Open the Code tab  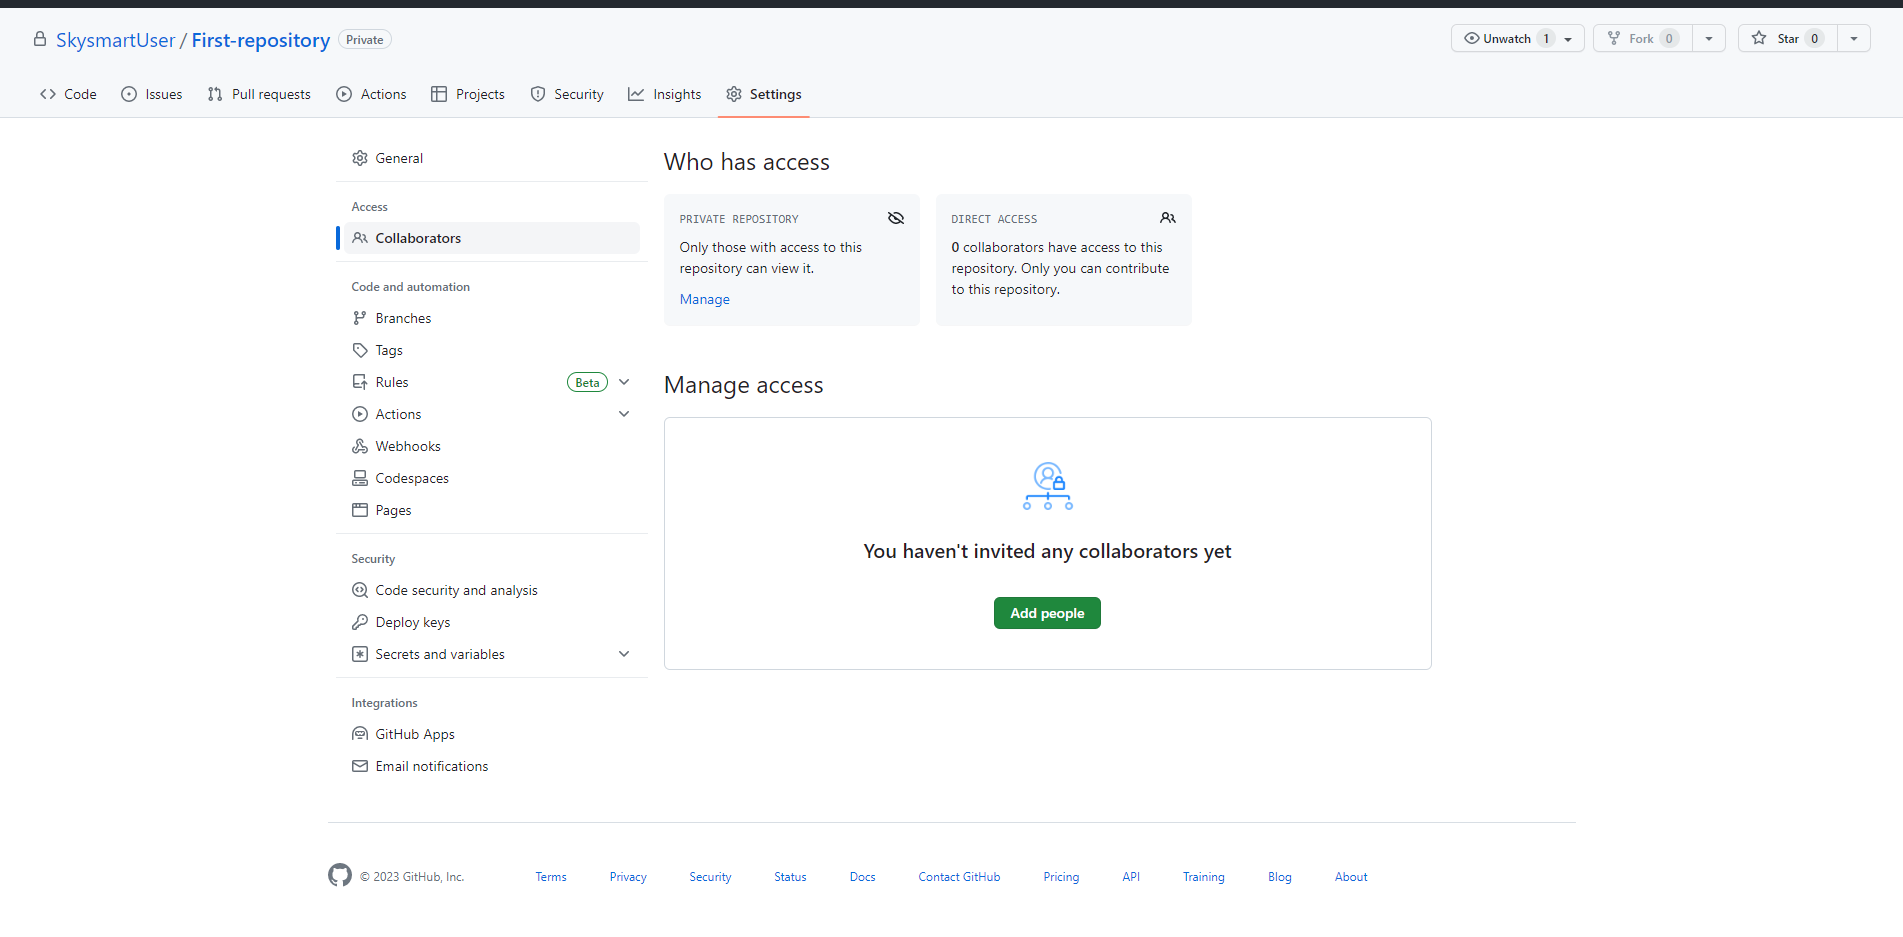[68, 94]
